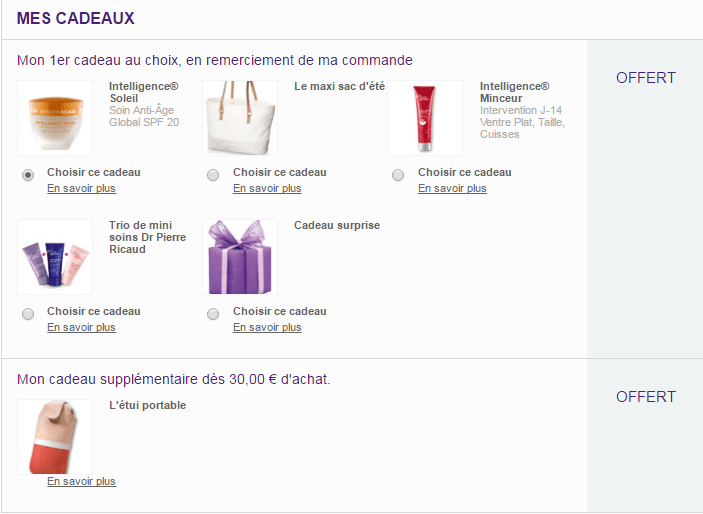Open 'En savoir plus' for Intelligence Soleil
Screen dimensions: 703x514
coord(81,188)
